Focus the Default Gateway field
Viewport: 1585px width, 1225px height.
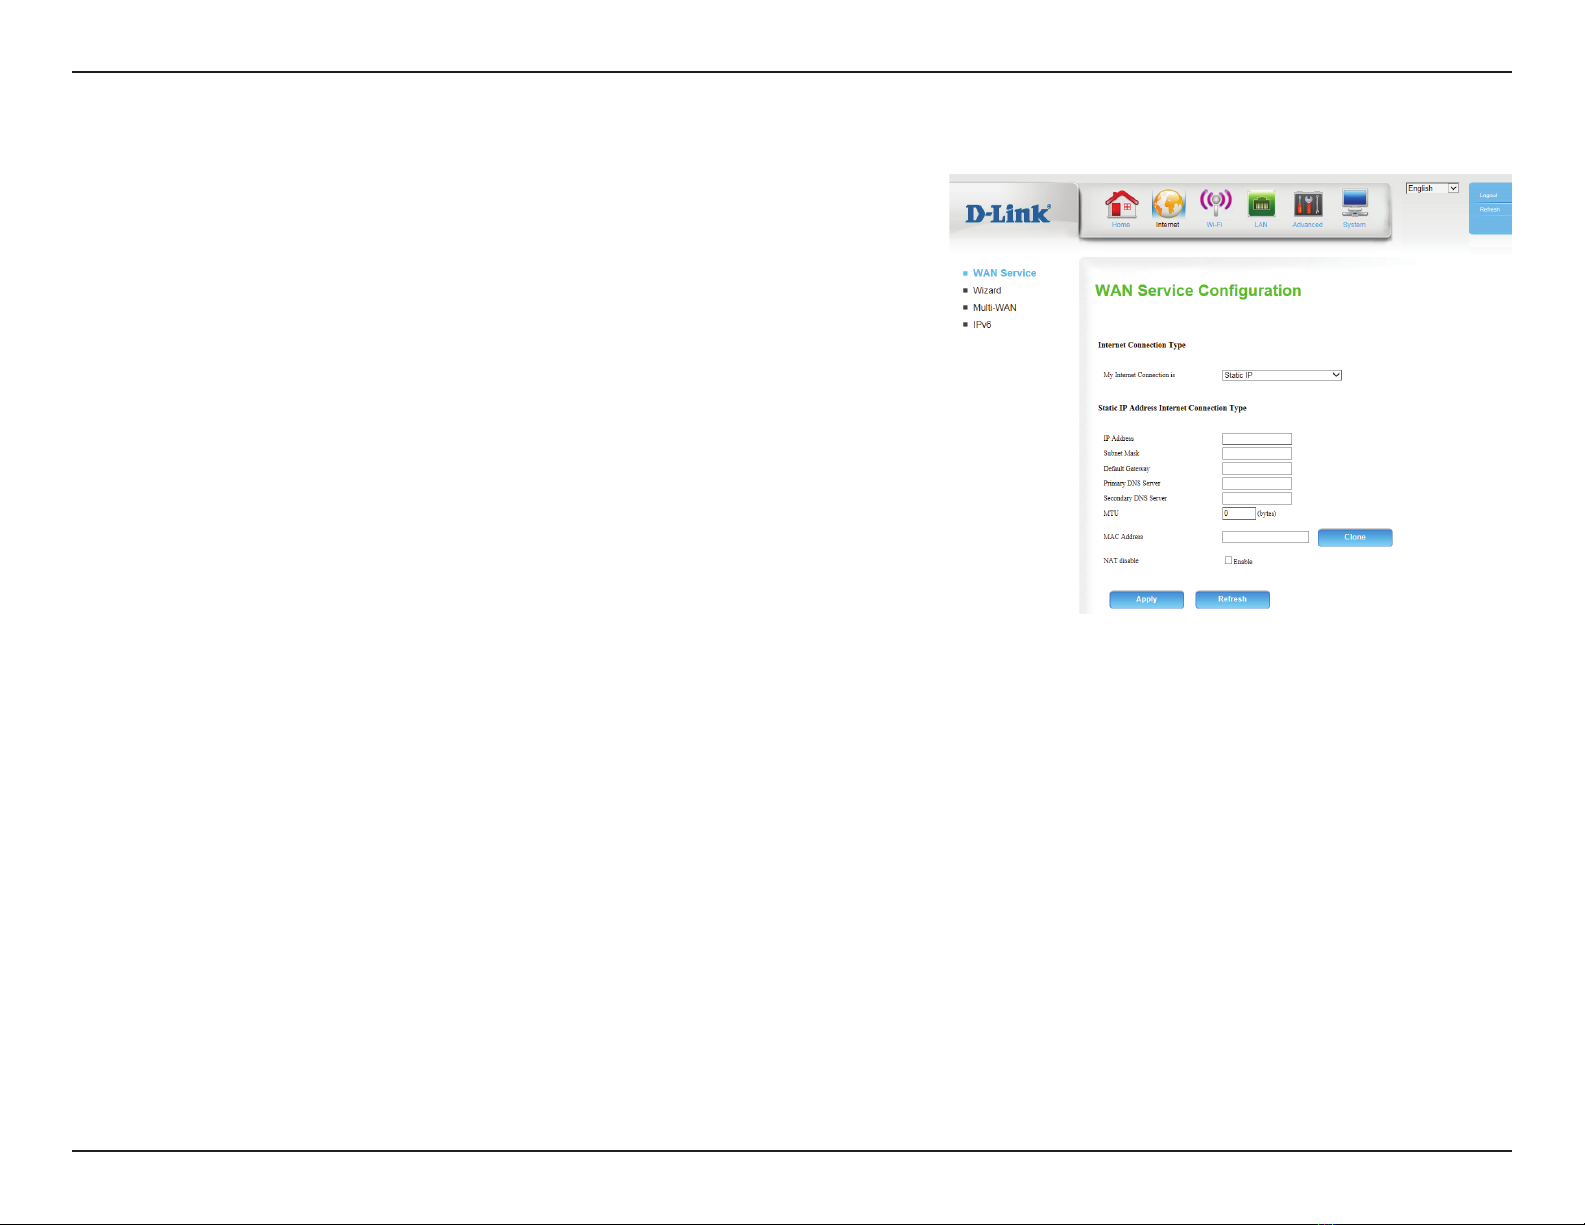point(1257,469)
